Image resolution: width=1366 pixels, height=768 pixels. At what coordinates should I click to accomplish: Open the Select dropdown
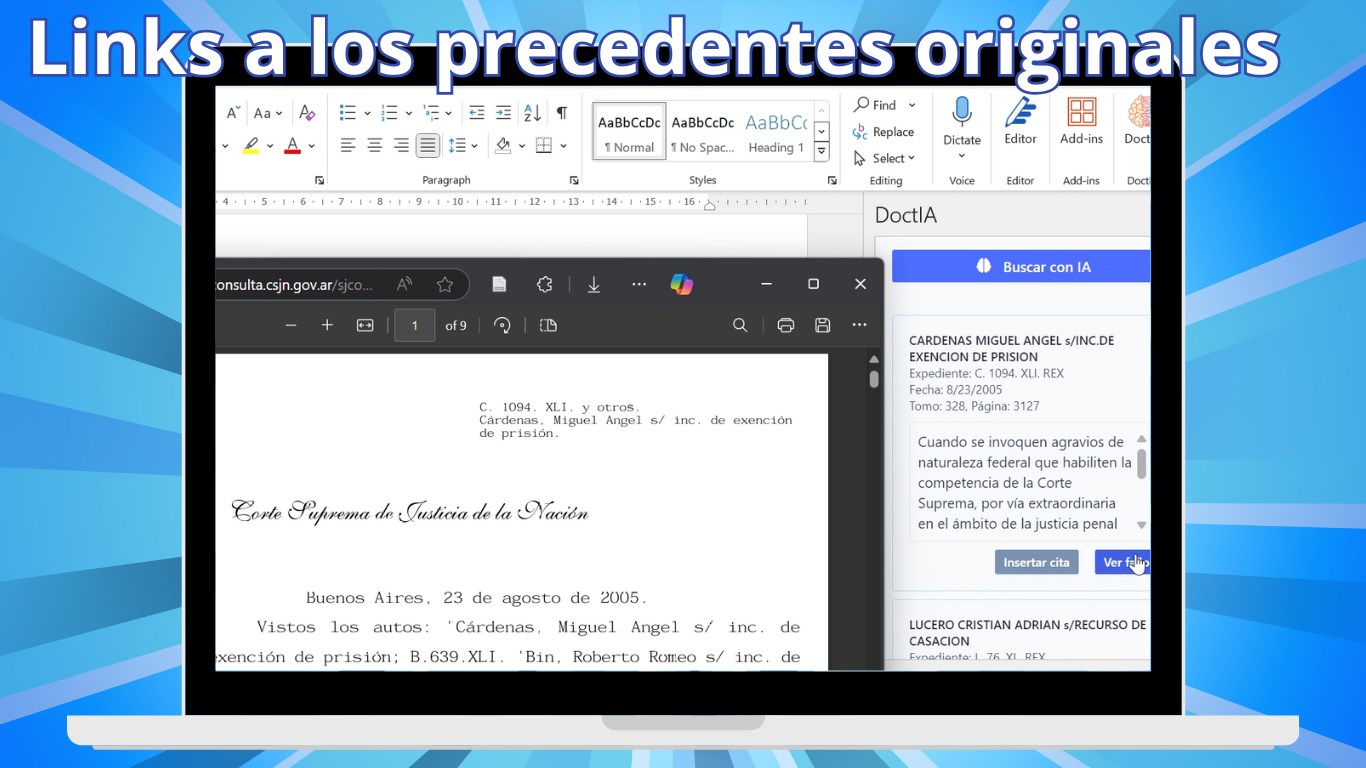(884, 158)
